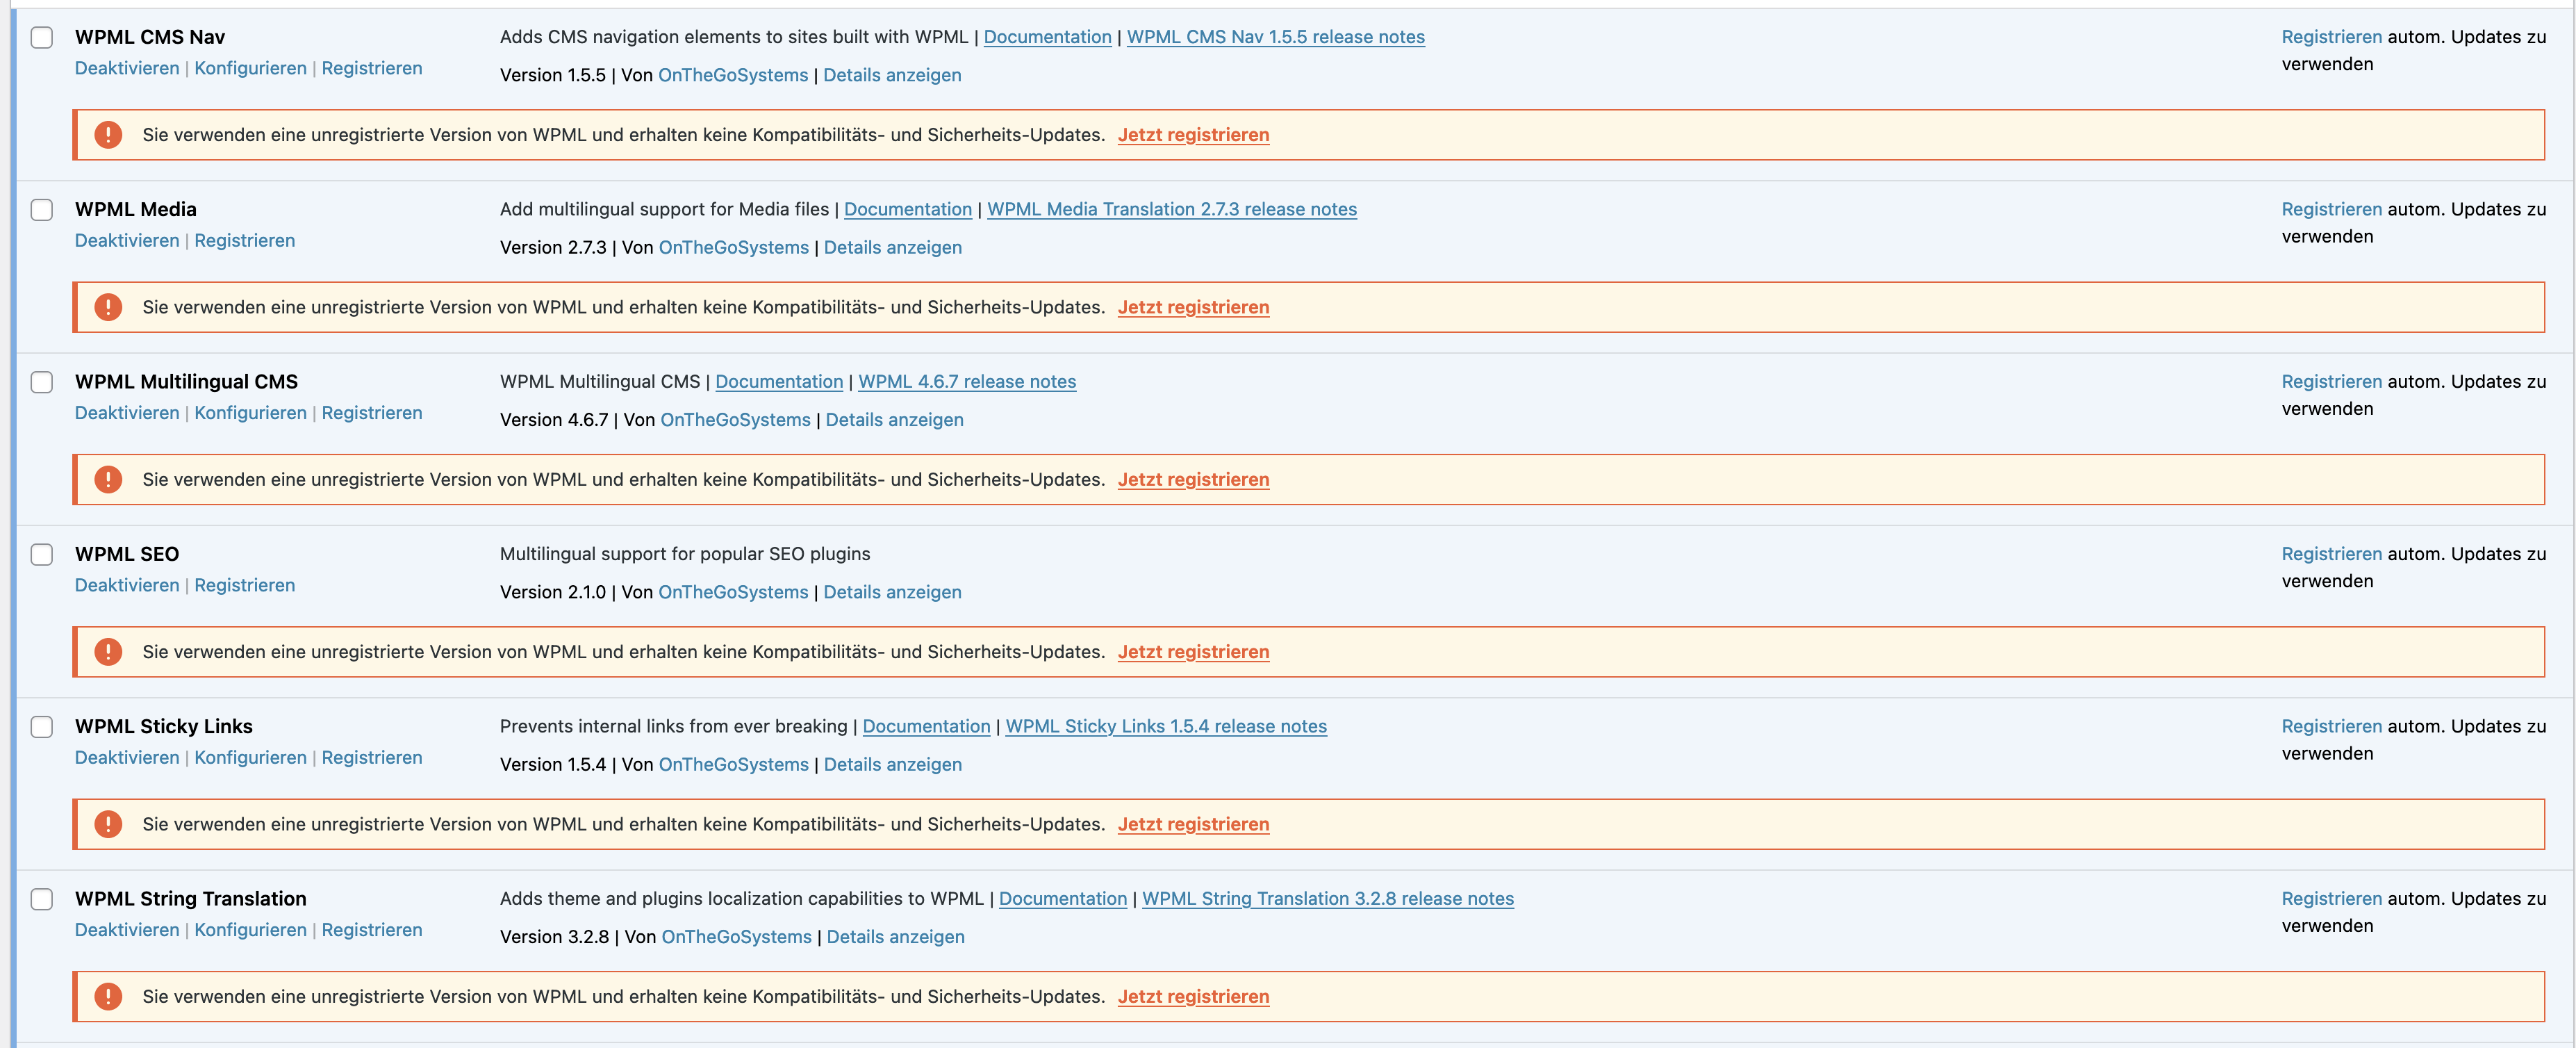Open the OnTheGoSystems author link for WPML CMS Nav
Screen dimensions: 2576x1048
pos(733,75)
